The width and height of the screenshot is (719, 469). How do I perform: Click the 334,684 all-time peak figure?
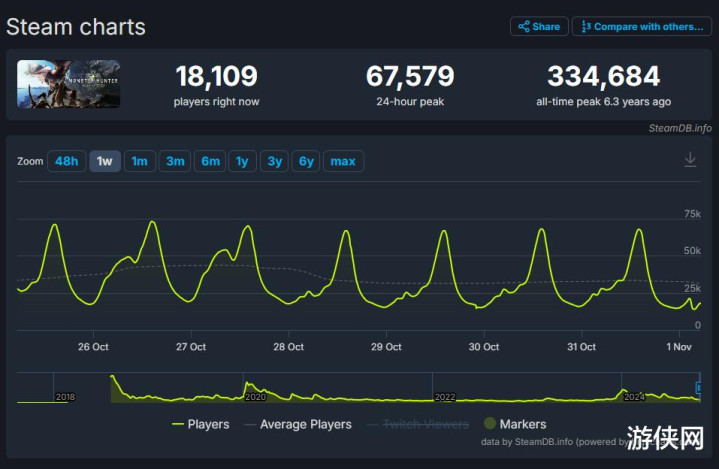(603, 76)
